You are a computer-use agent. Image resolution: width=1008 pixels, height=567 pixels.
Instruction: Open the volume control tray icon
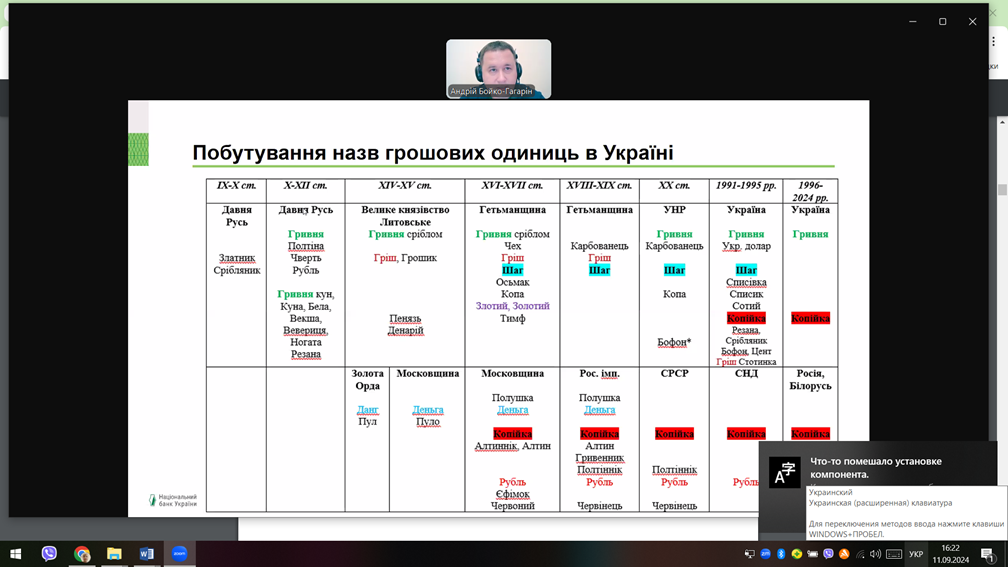point(875,554)
